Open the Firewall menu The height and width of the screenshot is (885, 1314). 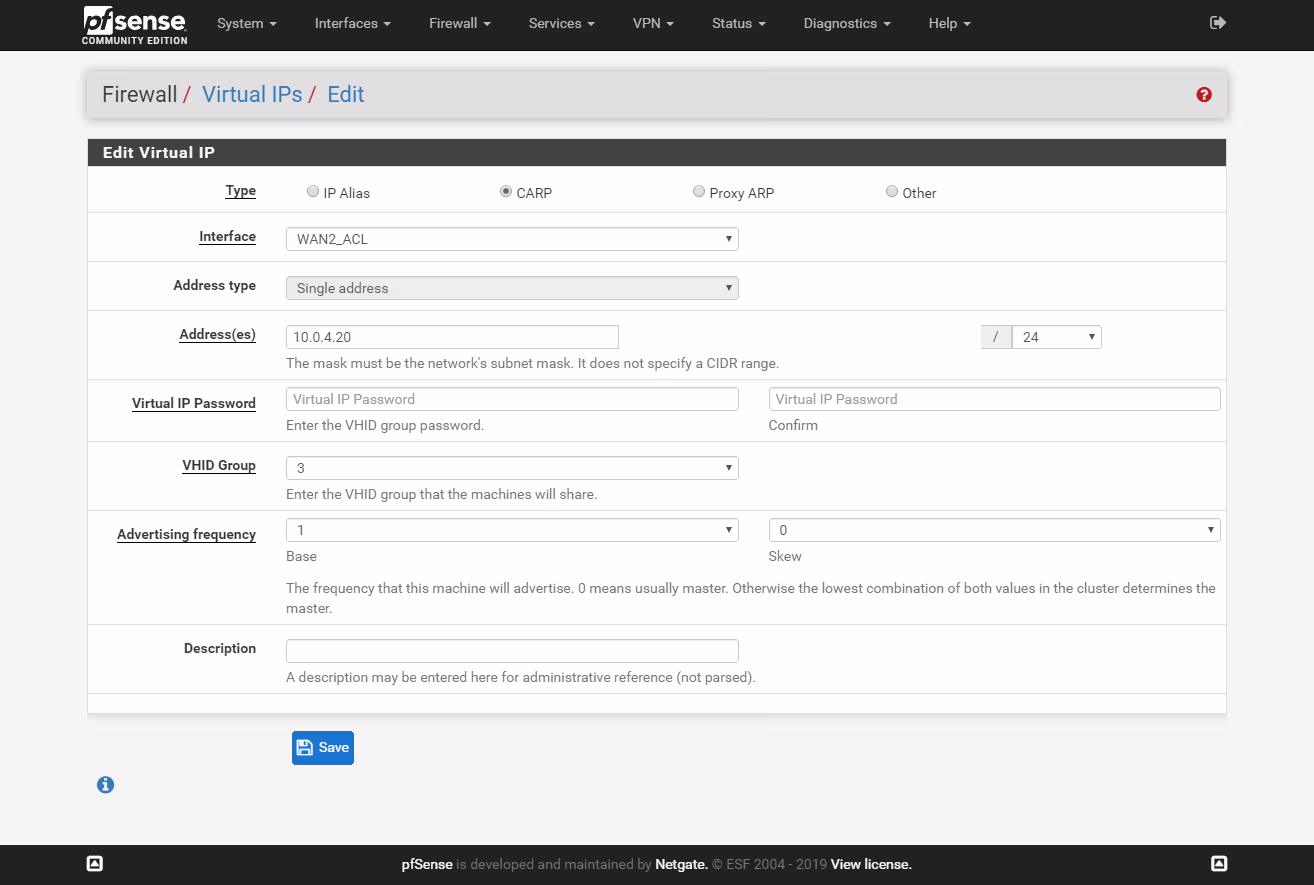click(x=459, y=23)
